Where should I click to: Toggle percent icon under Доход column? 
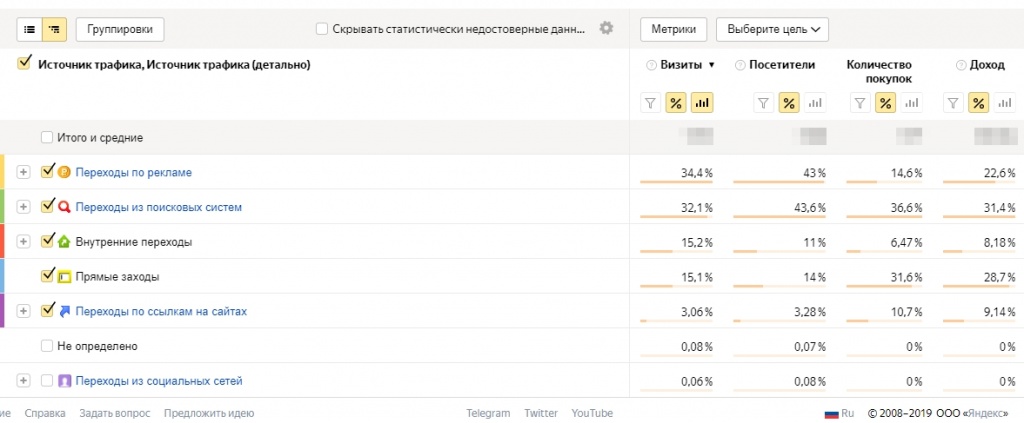(978, 103)
